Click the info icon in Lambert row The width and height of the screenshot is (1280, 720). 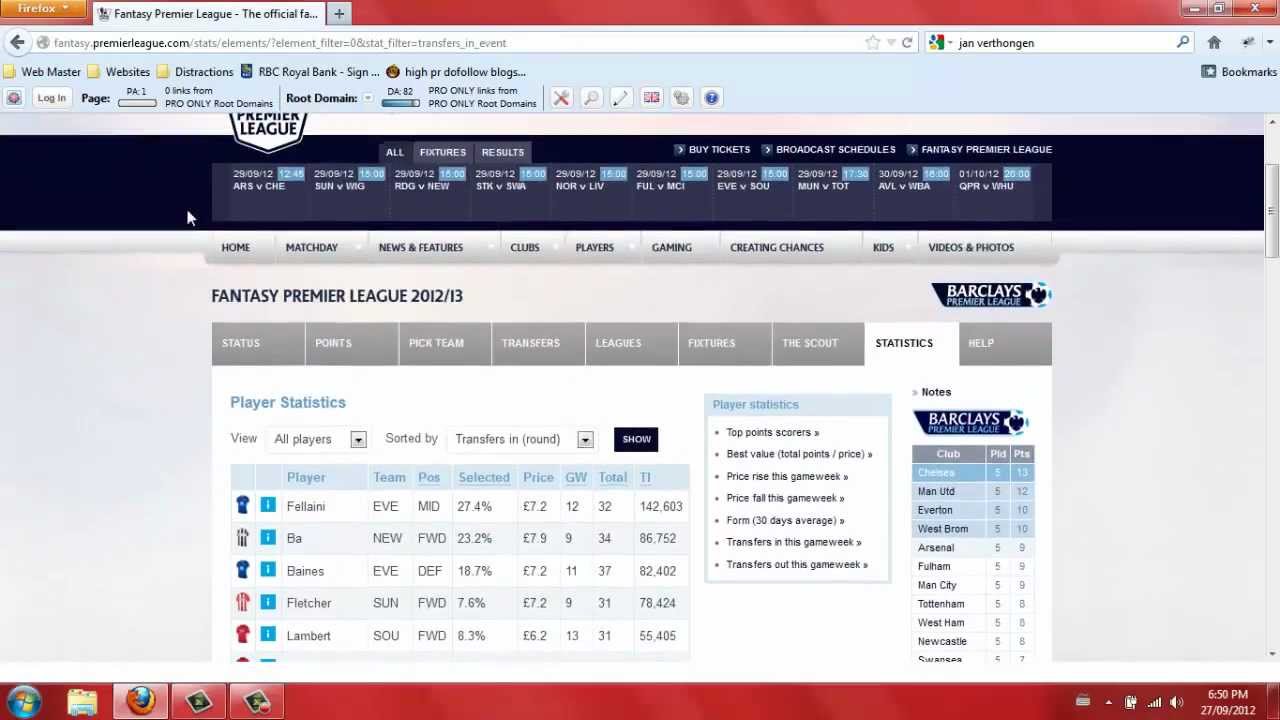pos(268,634)
